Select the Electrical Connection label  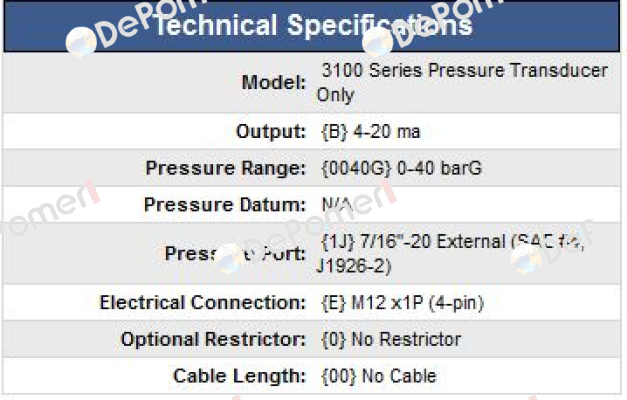click(x=203, y=302)
